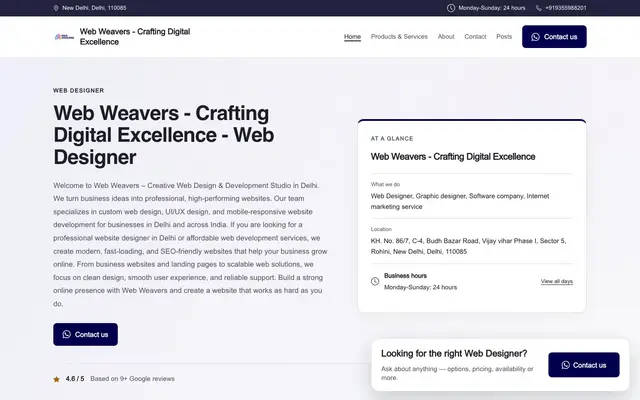Click New Delhi, Delhi, 110085 address text
This screenshot has height=400, width=640.
point(94,8)
